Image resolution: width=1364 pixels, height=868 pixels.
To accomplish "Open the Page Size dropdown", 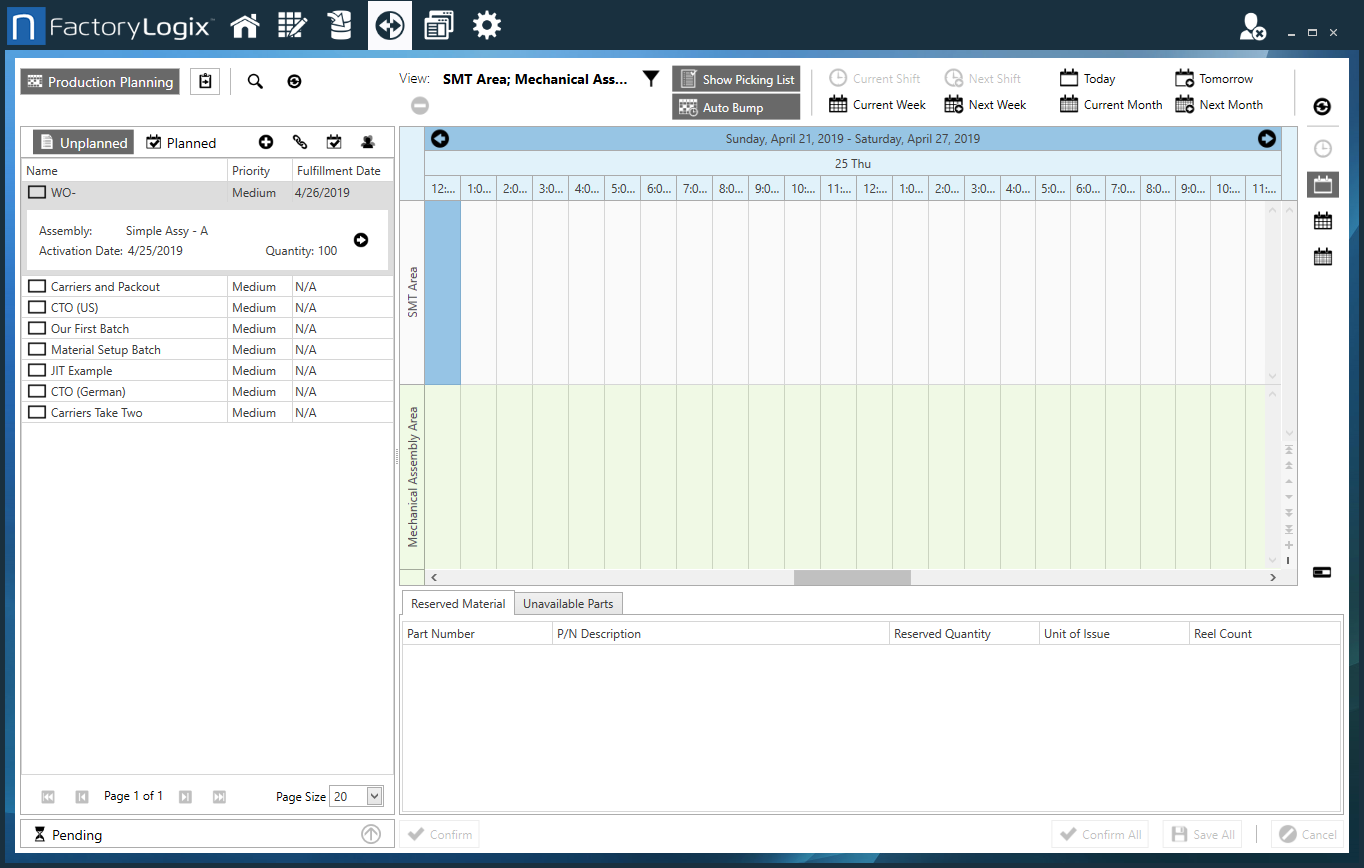I will pos(356,795).
